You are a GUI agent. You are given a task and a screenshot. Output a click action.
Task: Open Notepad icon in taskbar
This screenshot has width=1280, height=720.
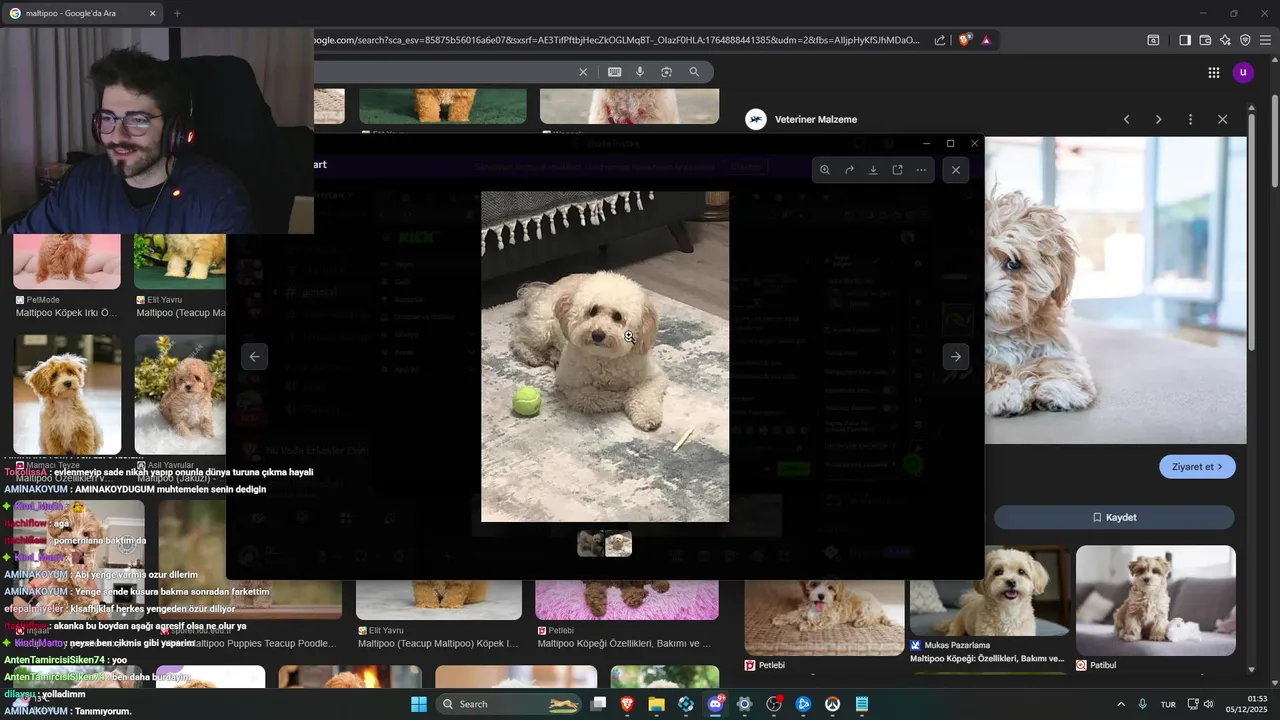coord(861,704)
